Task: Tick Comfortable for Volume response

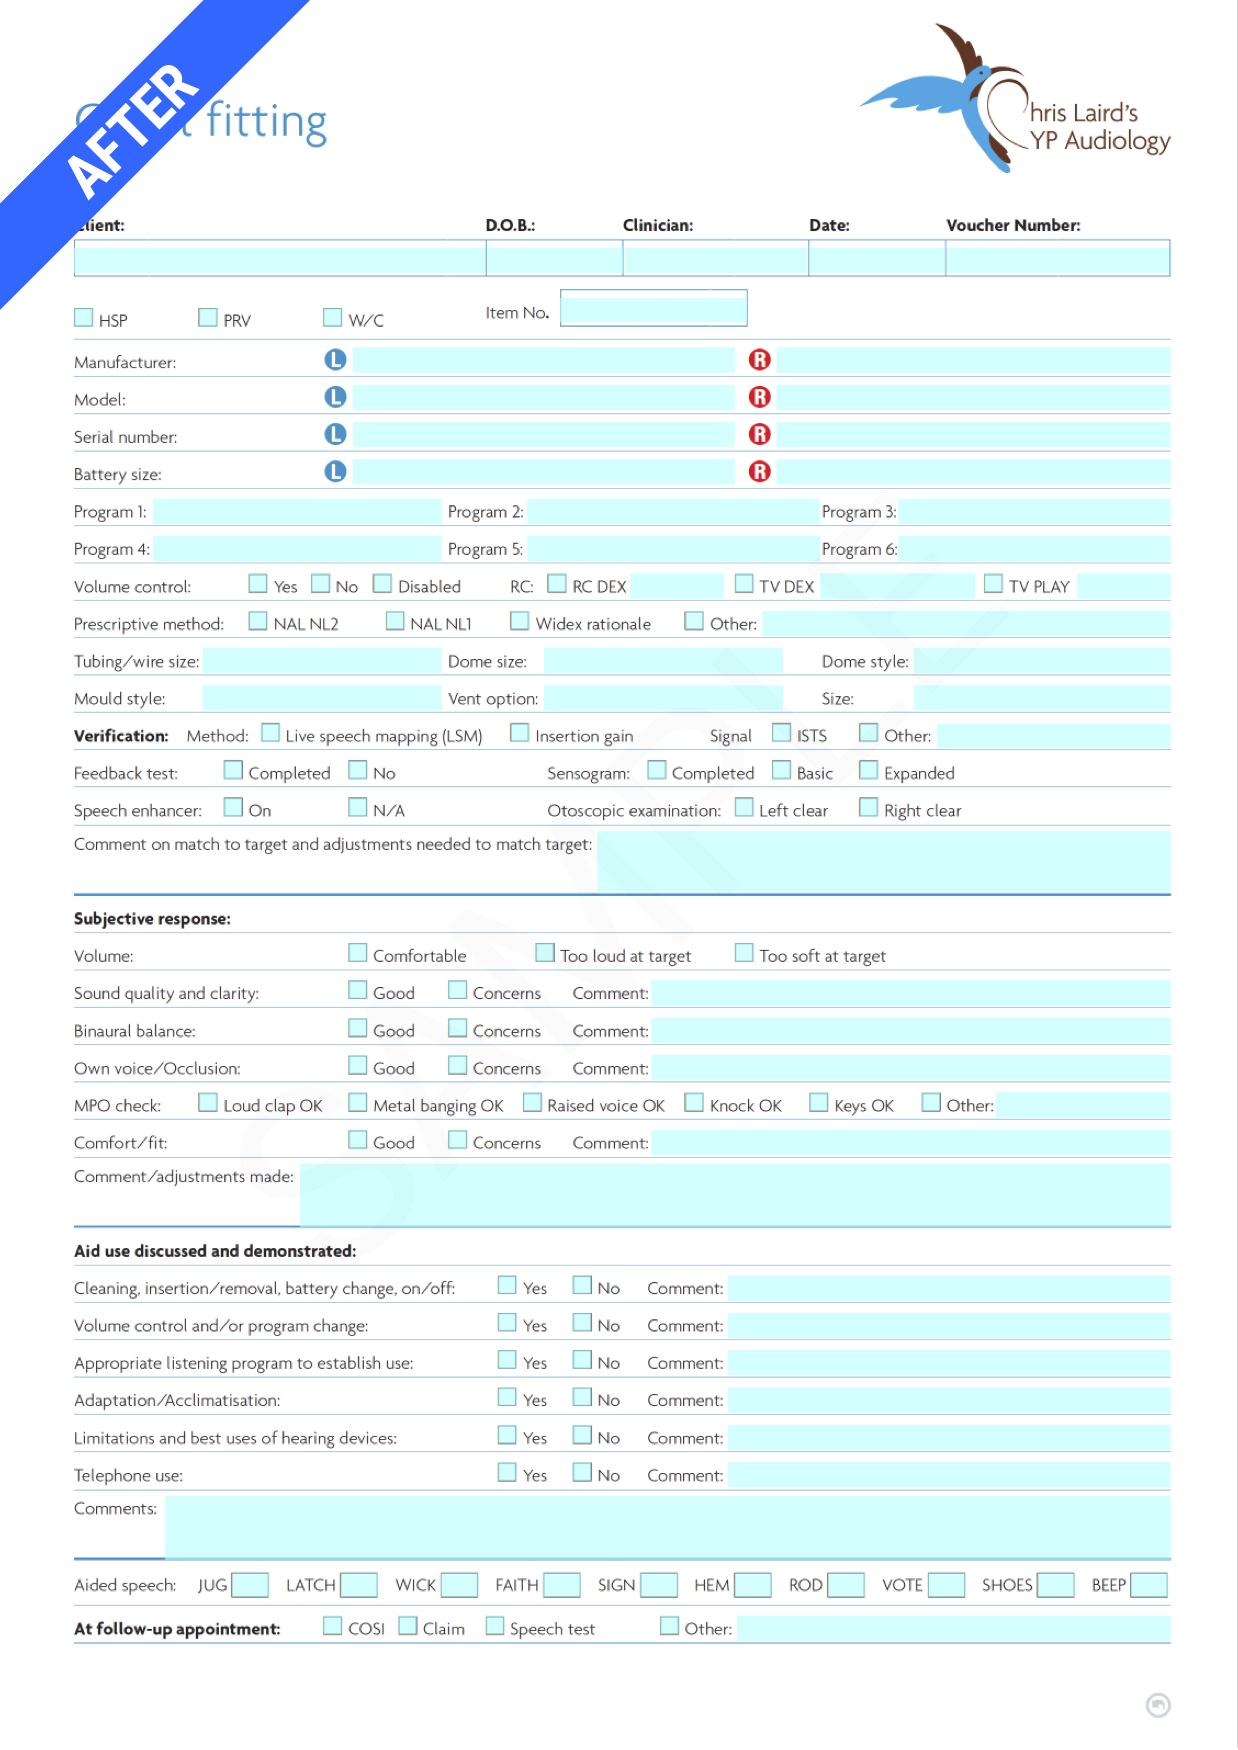Action: pyautogui.click(x=357, y=953)
